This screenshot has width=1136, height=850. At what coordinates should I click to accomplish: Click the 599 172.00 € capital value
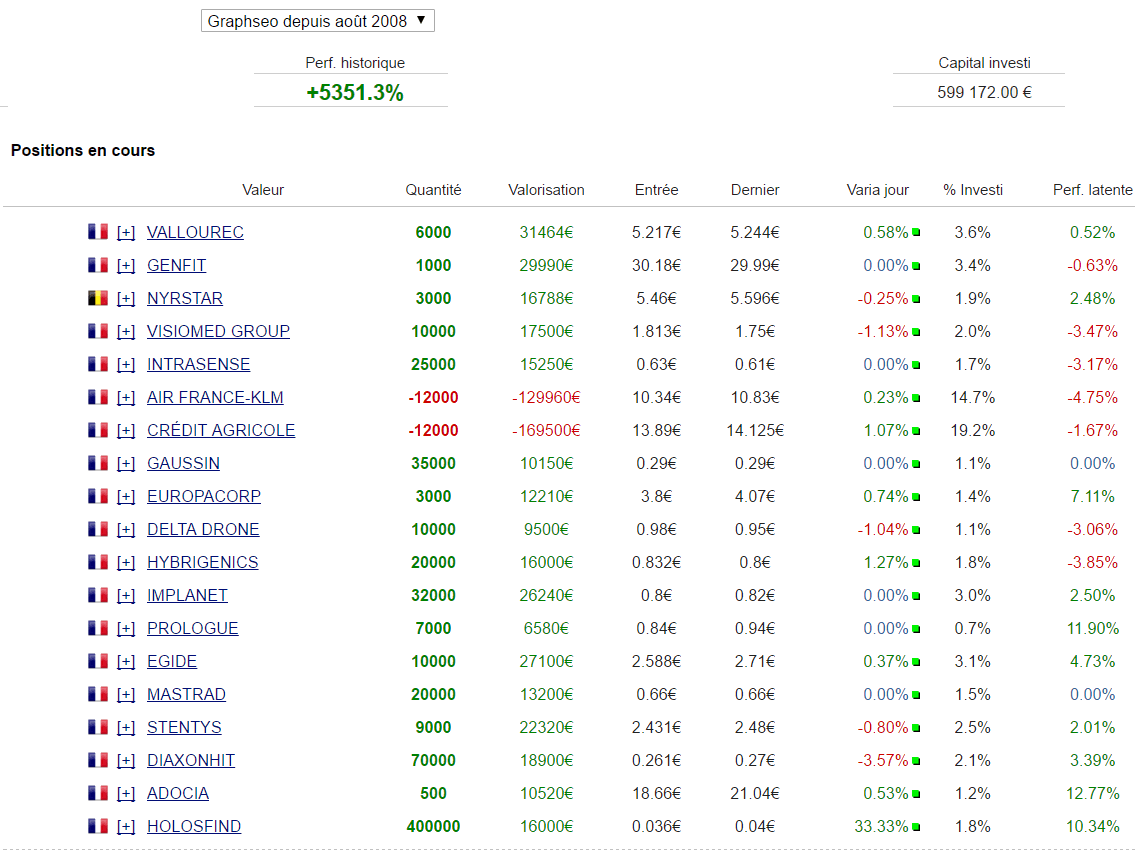coord(984,93)
